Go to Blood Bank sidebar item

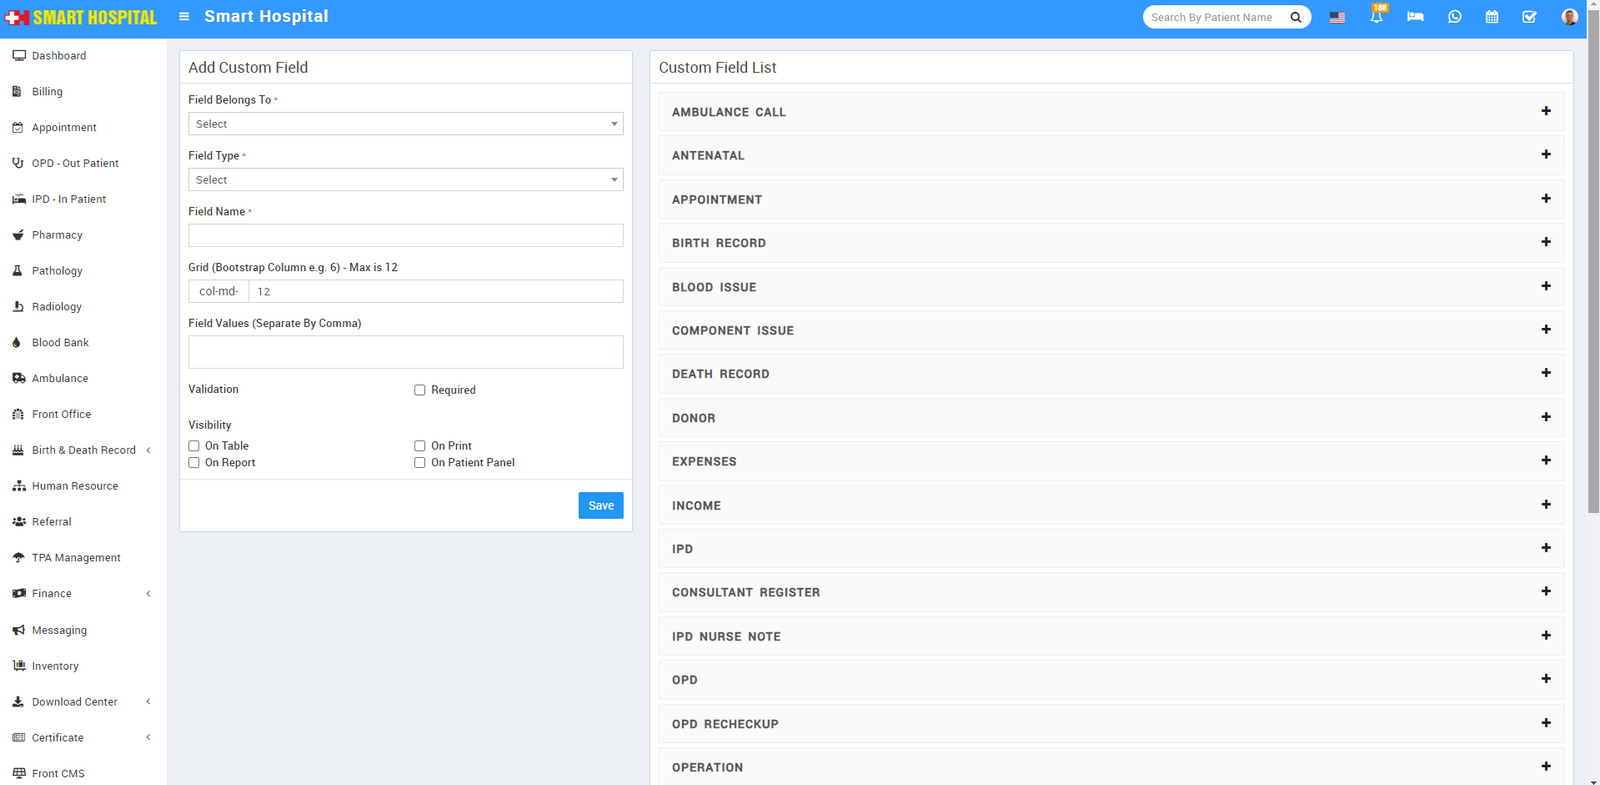point(60,343)
